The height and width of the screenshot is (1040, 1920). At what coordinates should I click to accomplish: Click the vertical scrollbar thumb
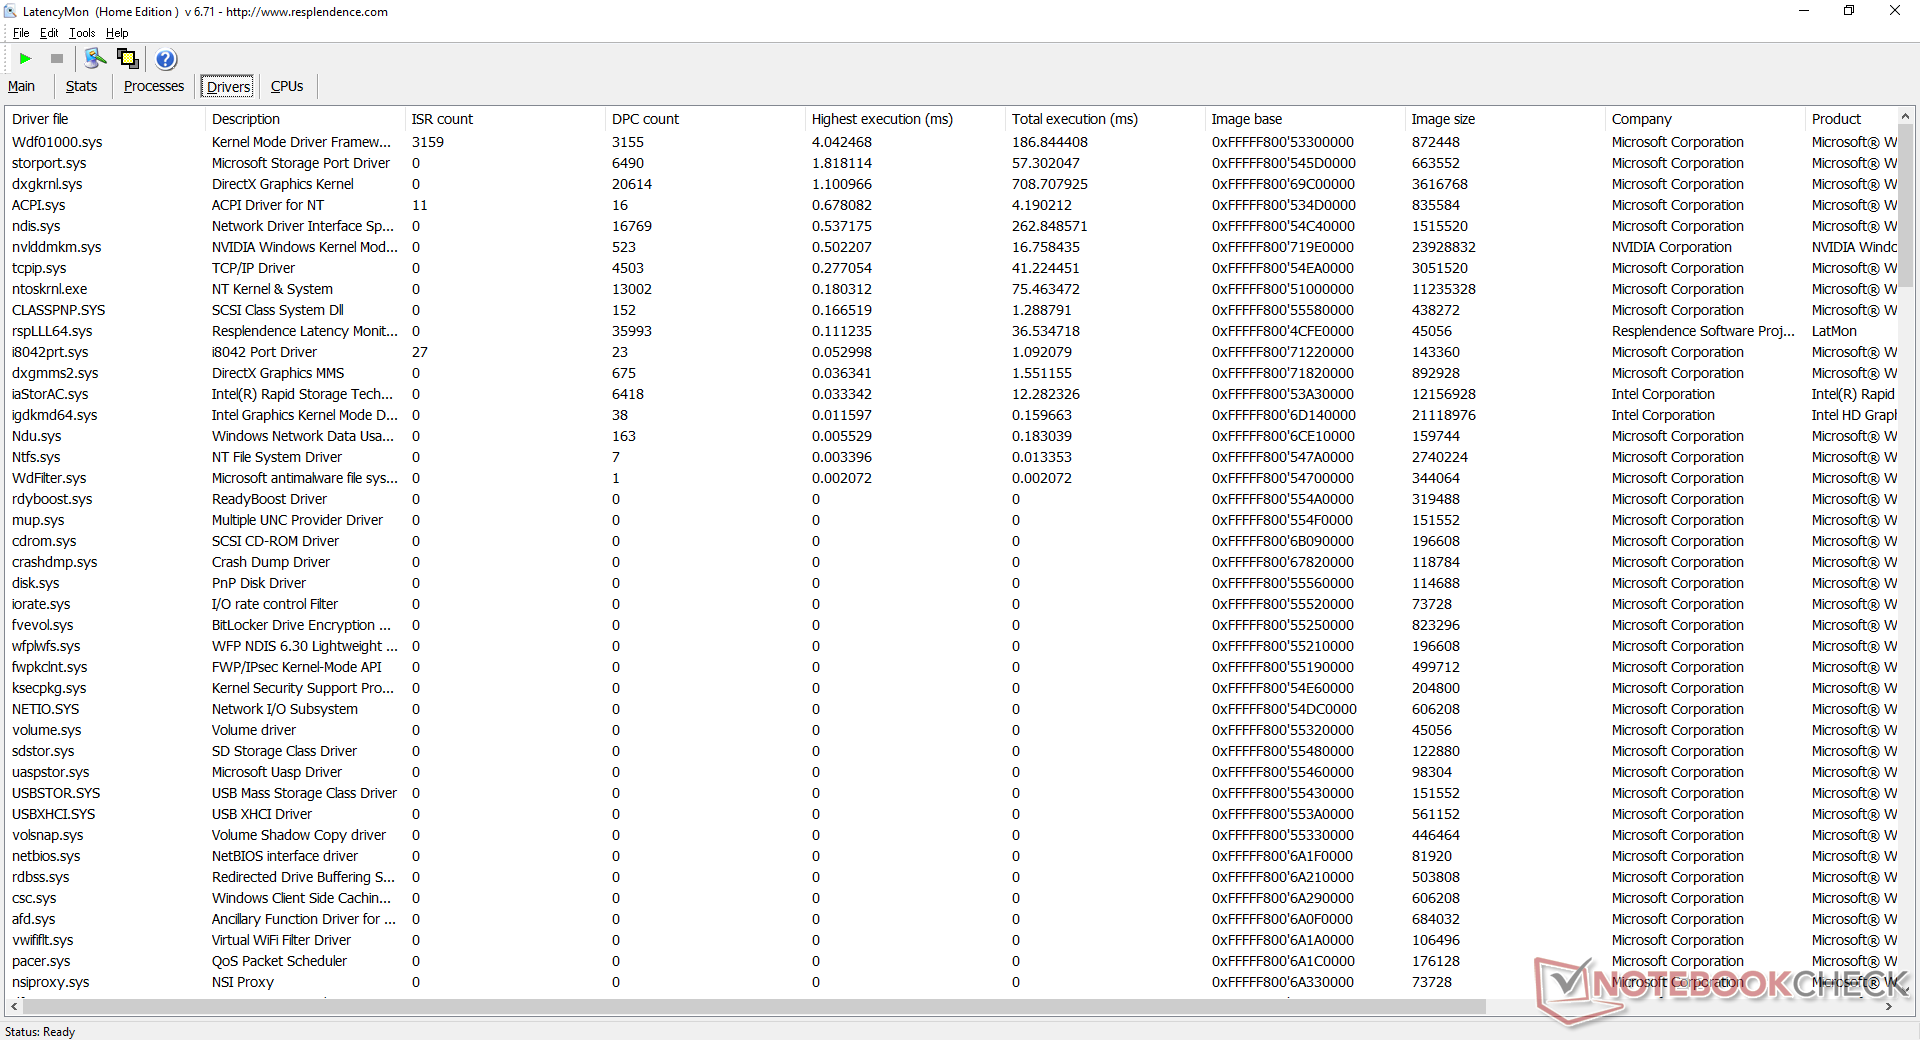pos(1905,205)
